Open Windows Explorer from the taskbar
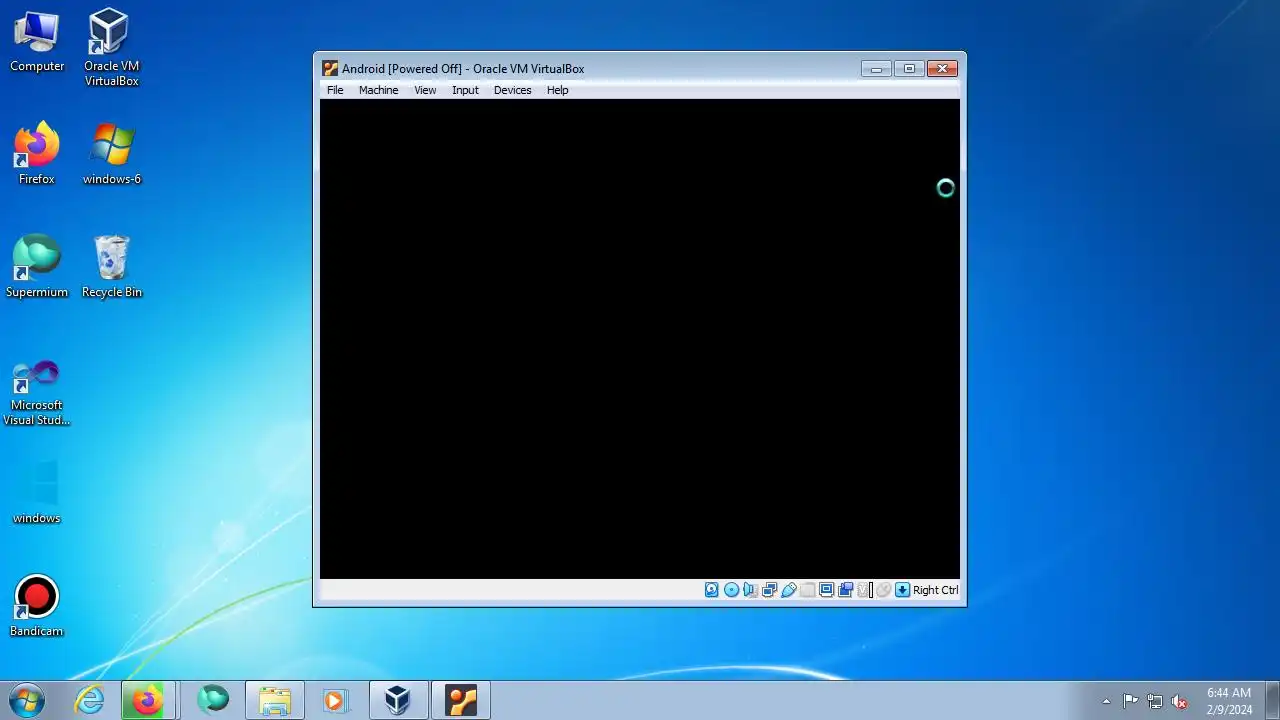The width and height of the screenshot is (1280, 720). point(274,700)
